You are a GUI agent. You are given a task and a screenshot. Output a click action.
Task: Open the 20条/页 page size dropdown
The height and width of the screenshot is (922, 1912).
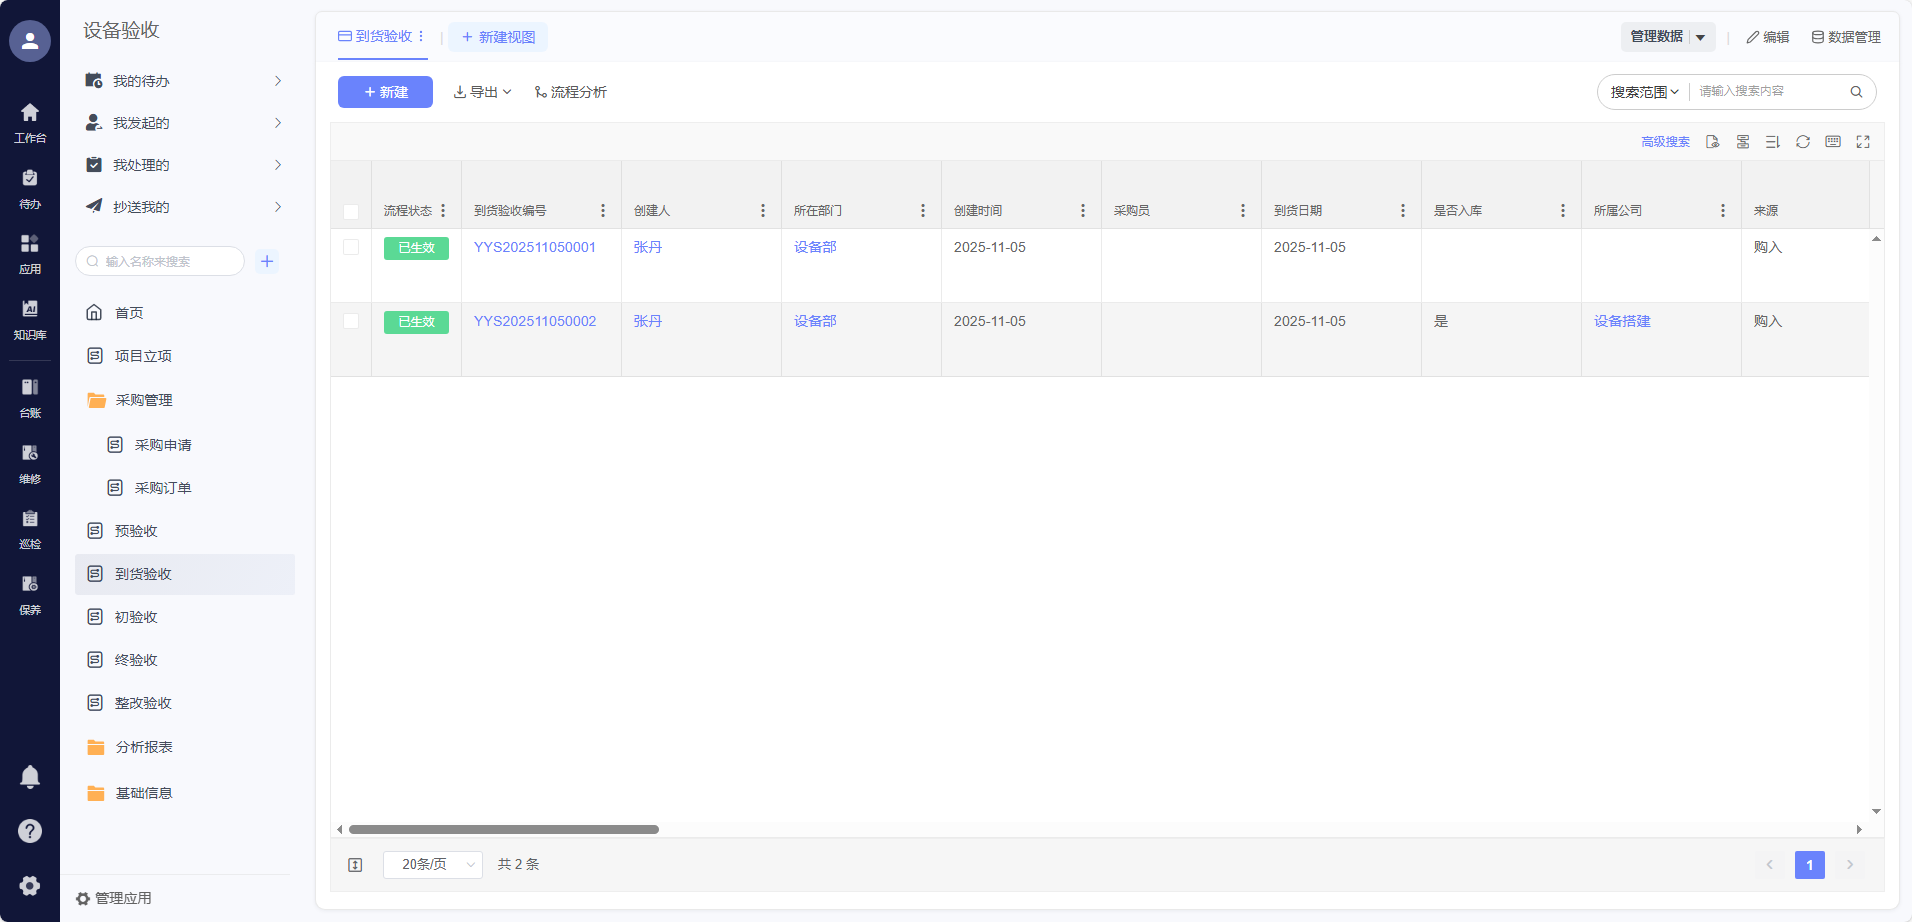point(433,864)
